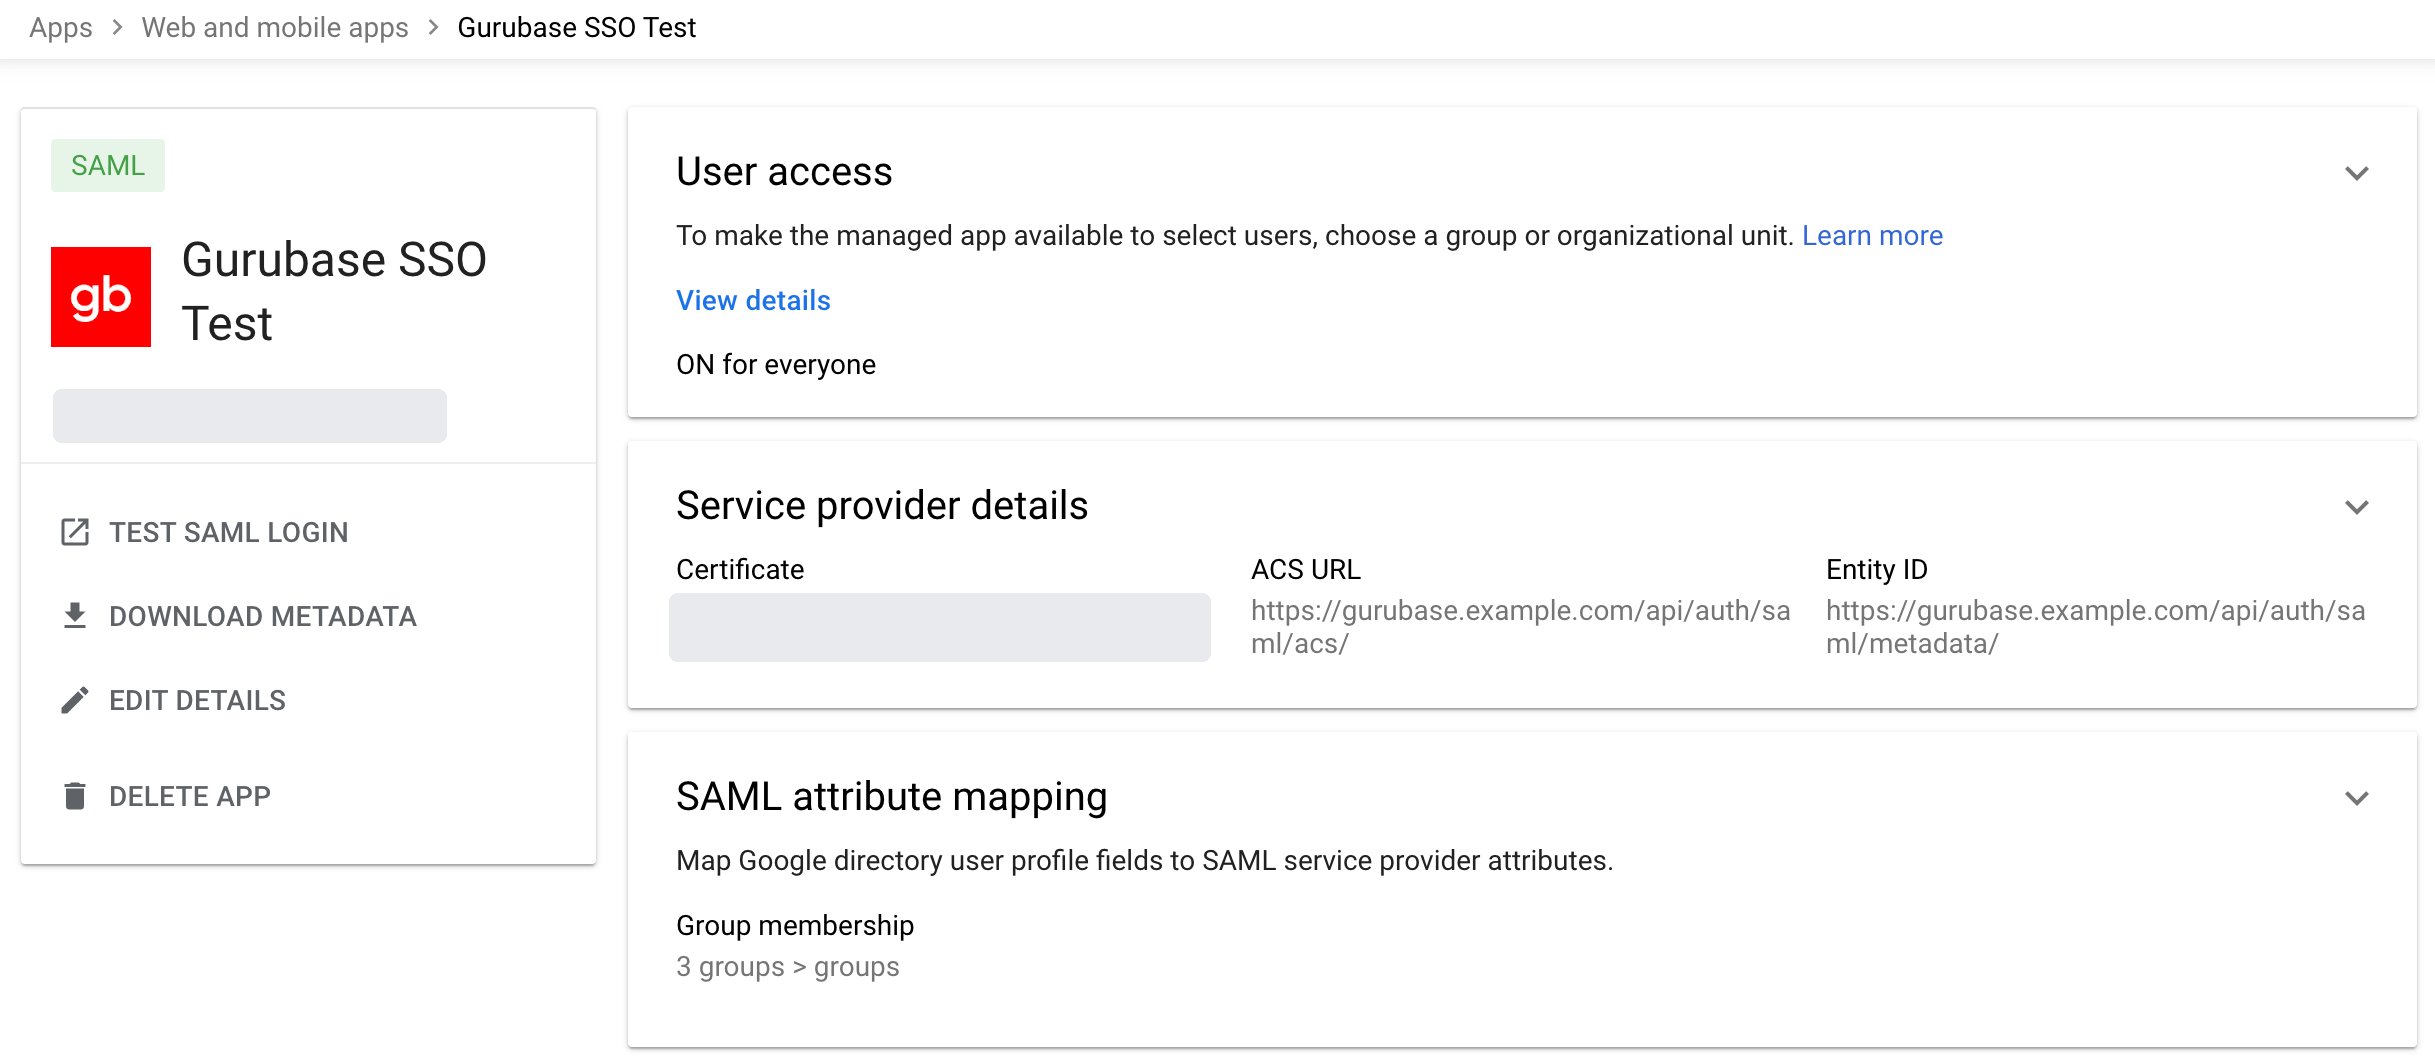The width and height of the screenshot is (2435, 1061).
Task: Click the redacted Certificate placeholder field
Action: coord(940,628)
